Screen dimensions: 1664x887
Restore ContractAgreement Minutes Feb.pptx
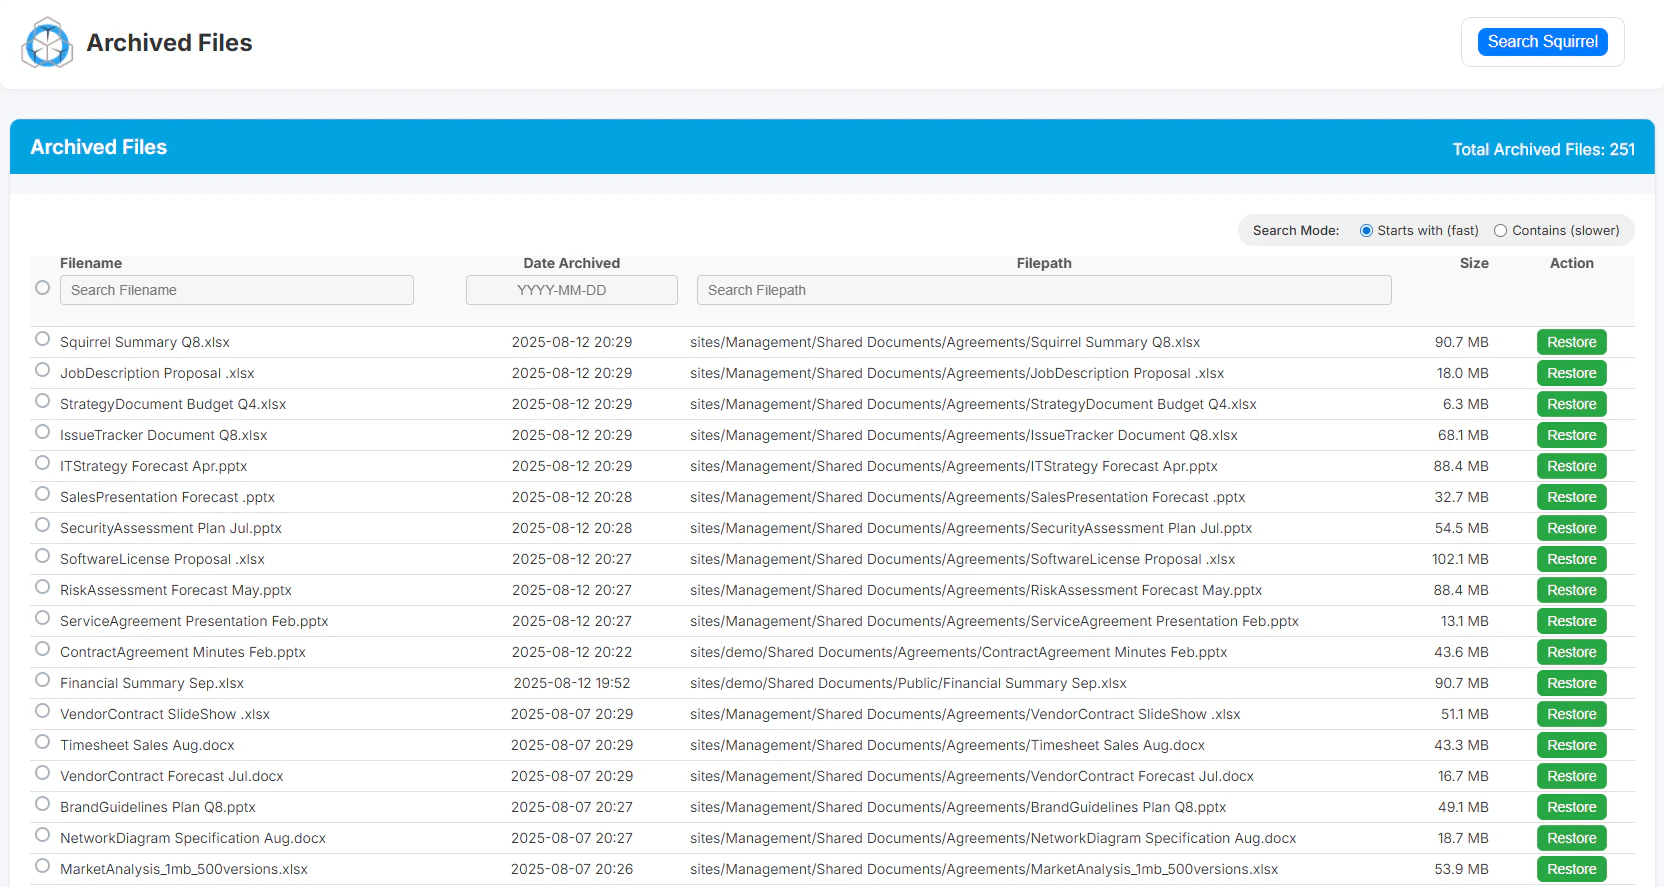[x=1571, y=652]
